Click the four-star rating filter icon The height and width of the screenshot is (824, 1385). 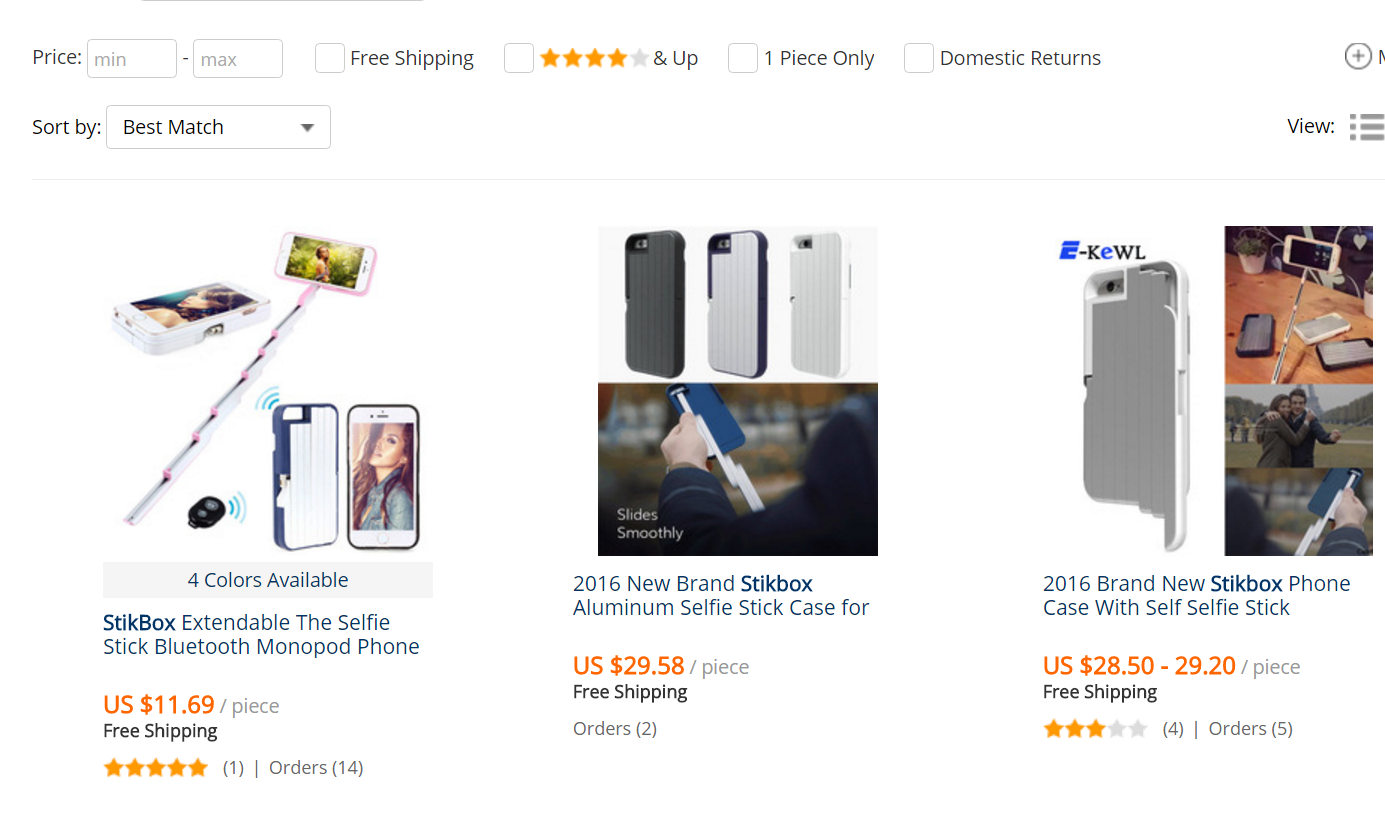pyautogui.click(x=594, y=58)
